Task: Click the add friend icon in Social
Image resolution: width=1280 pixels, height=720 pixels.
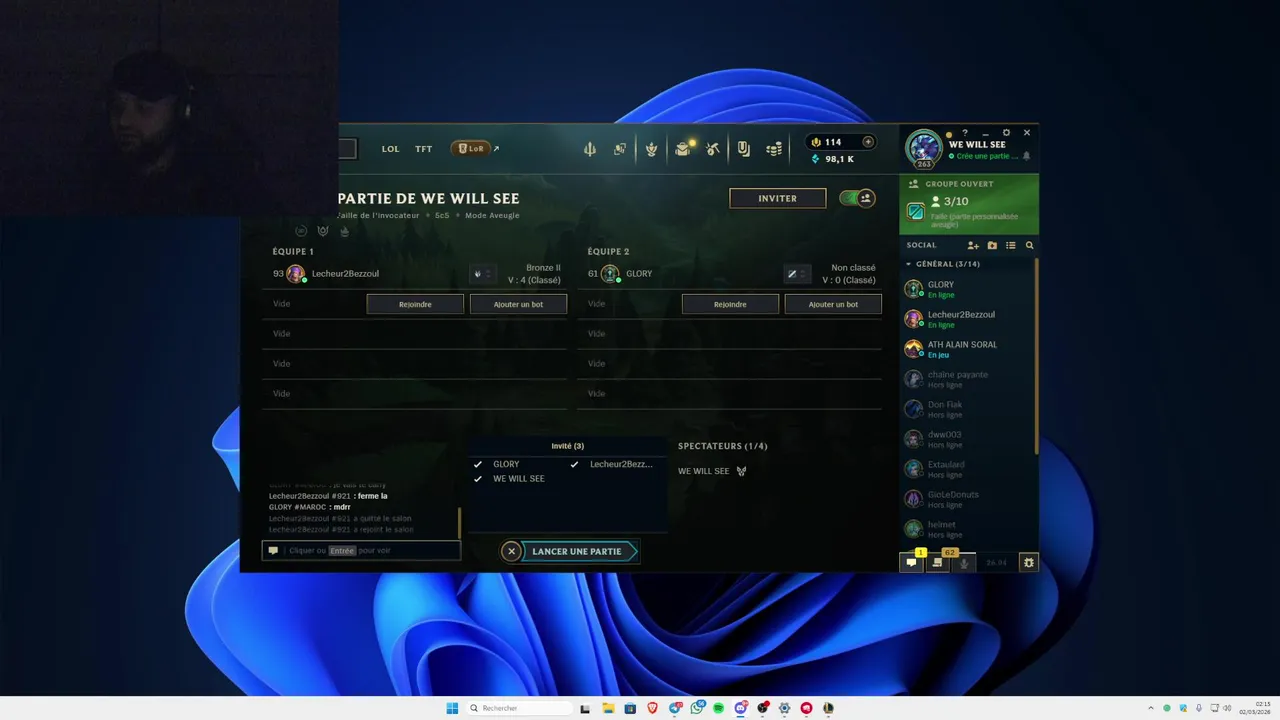Action: point(973,245)
